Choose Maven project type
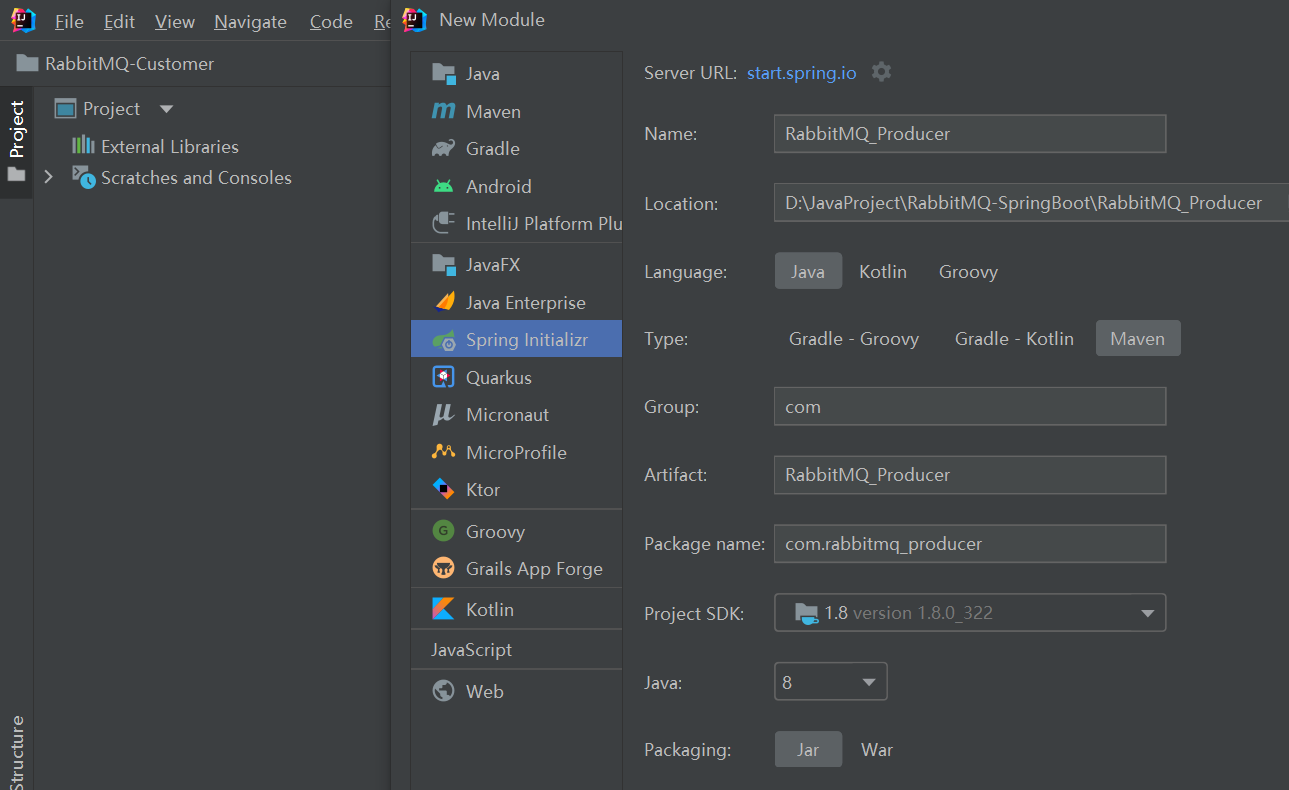 [x=1138, y=338]
